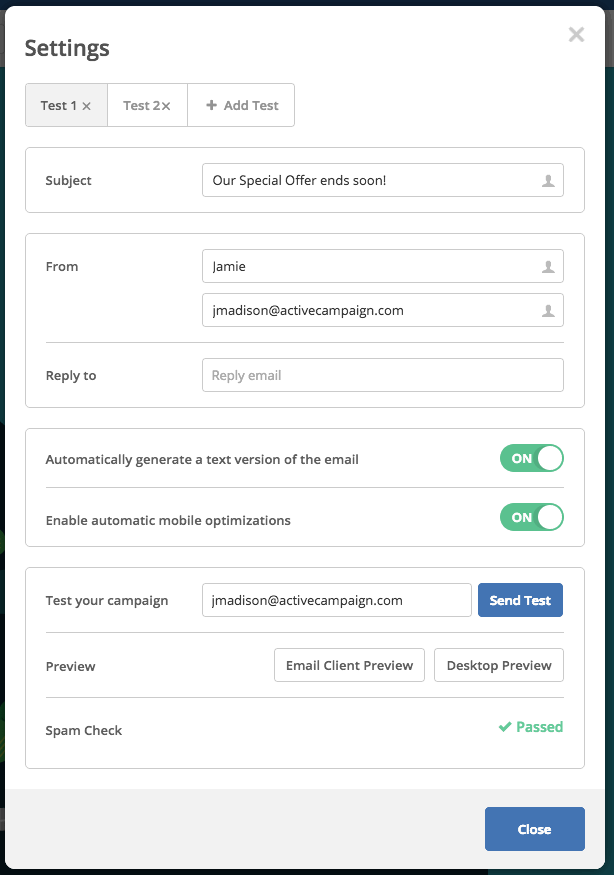The width and height of the screenshot is (614, 875).
Task: Click the blue Close button
Action: (535, 829)
